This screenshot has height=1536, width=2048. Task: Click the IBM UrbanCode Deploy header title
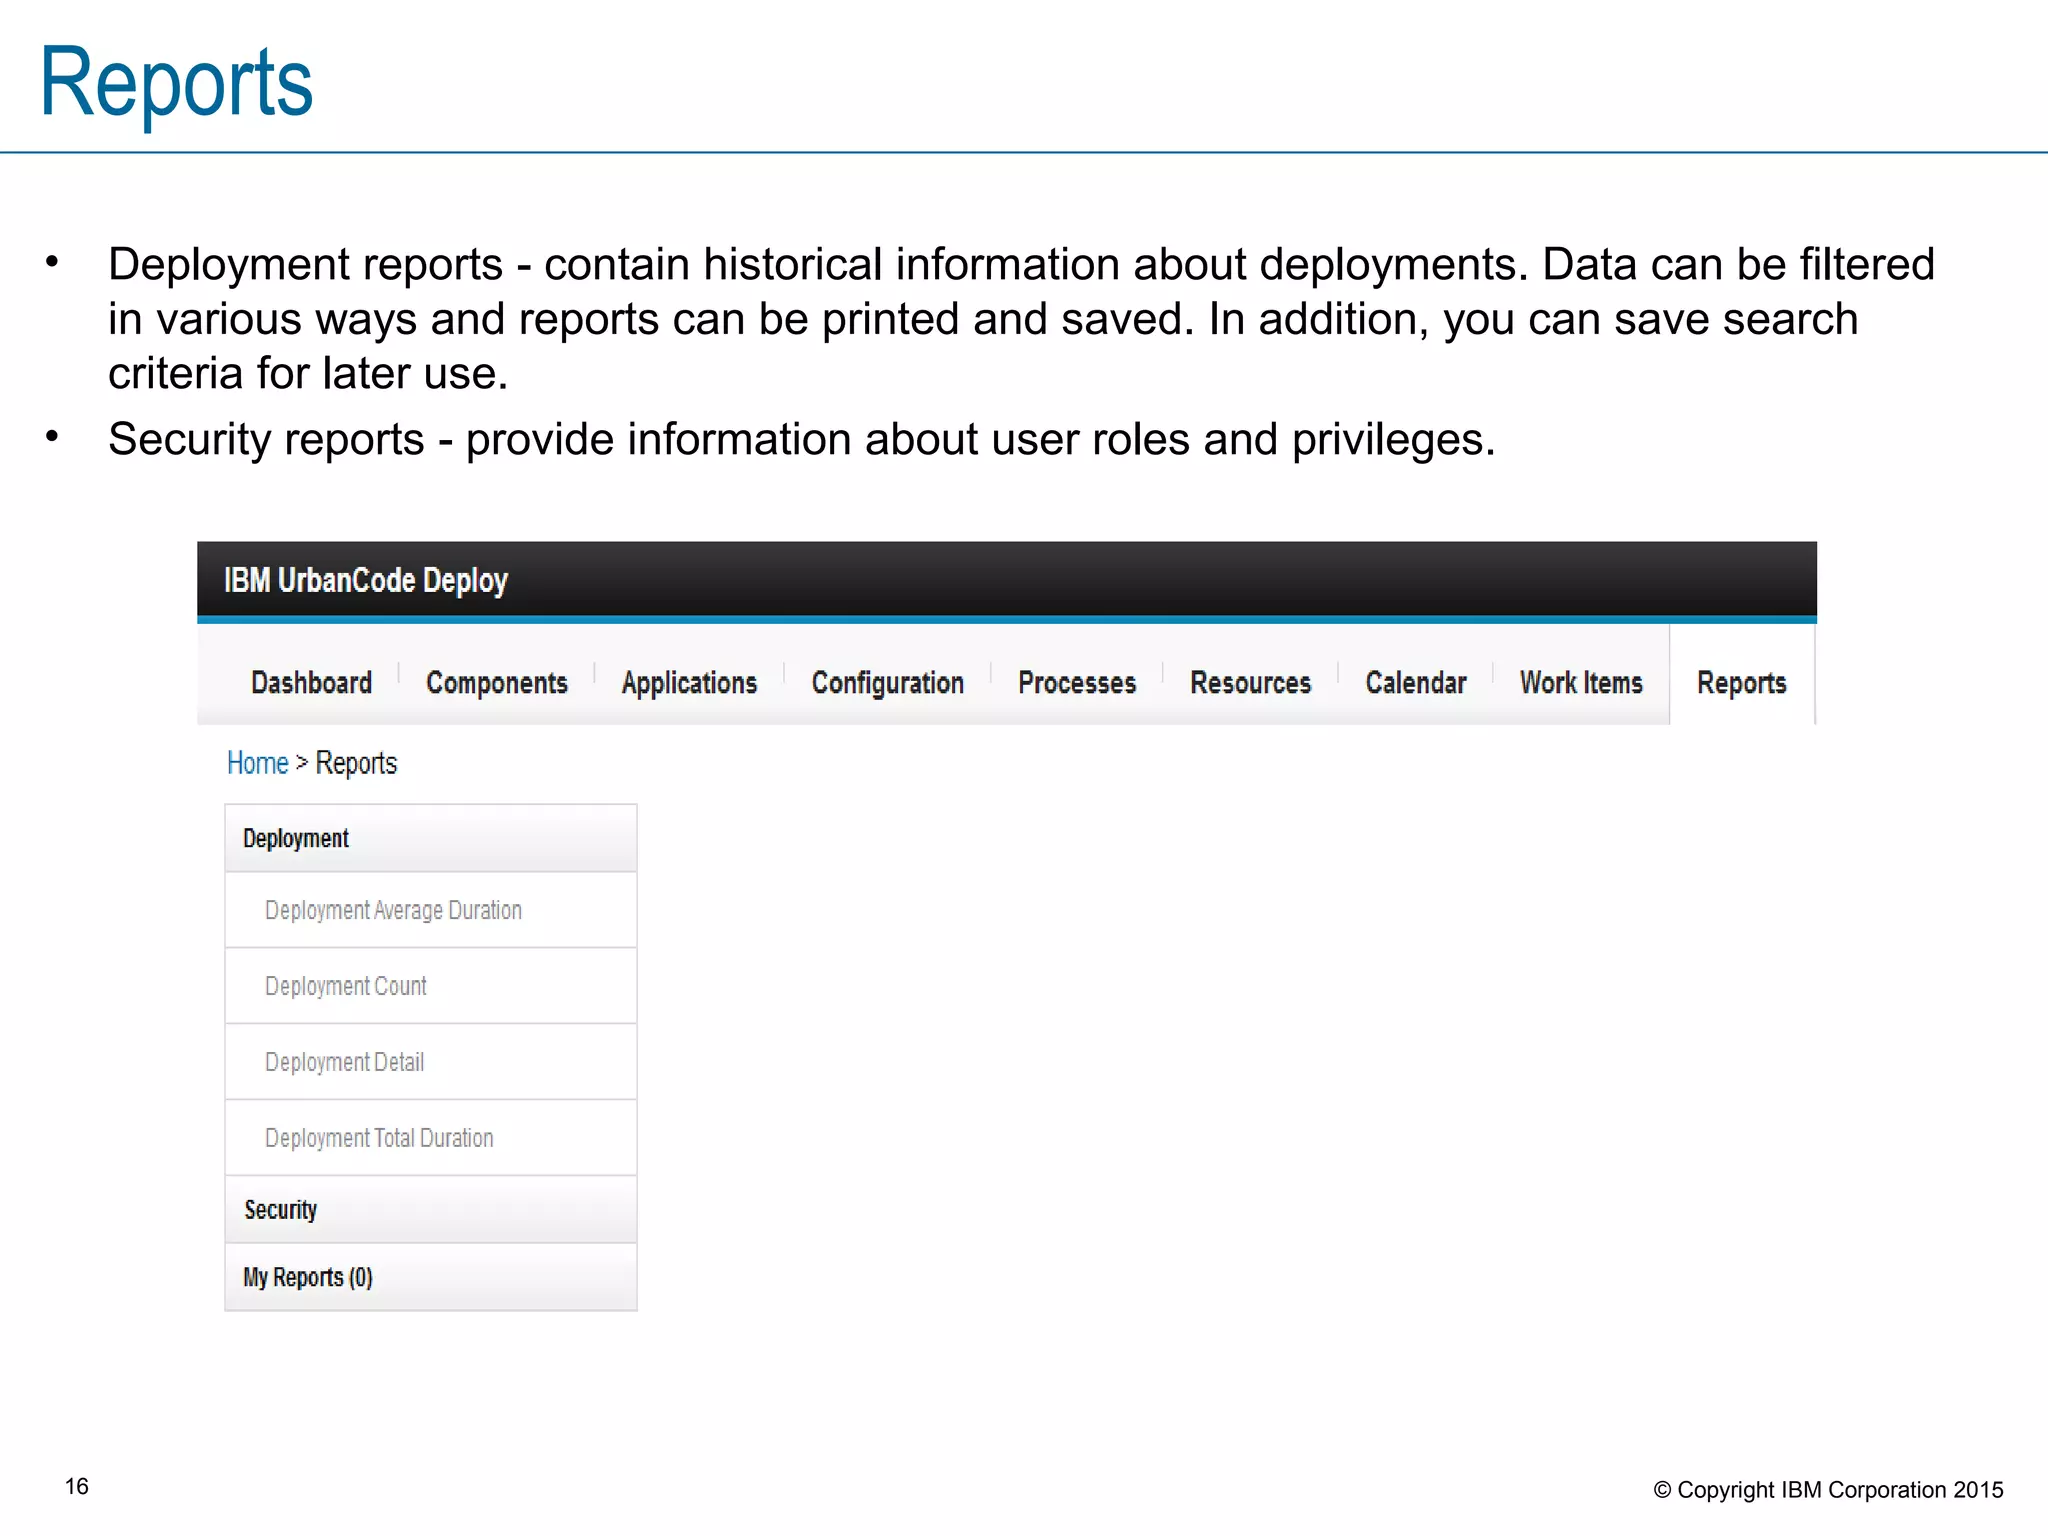coord(366,580)
